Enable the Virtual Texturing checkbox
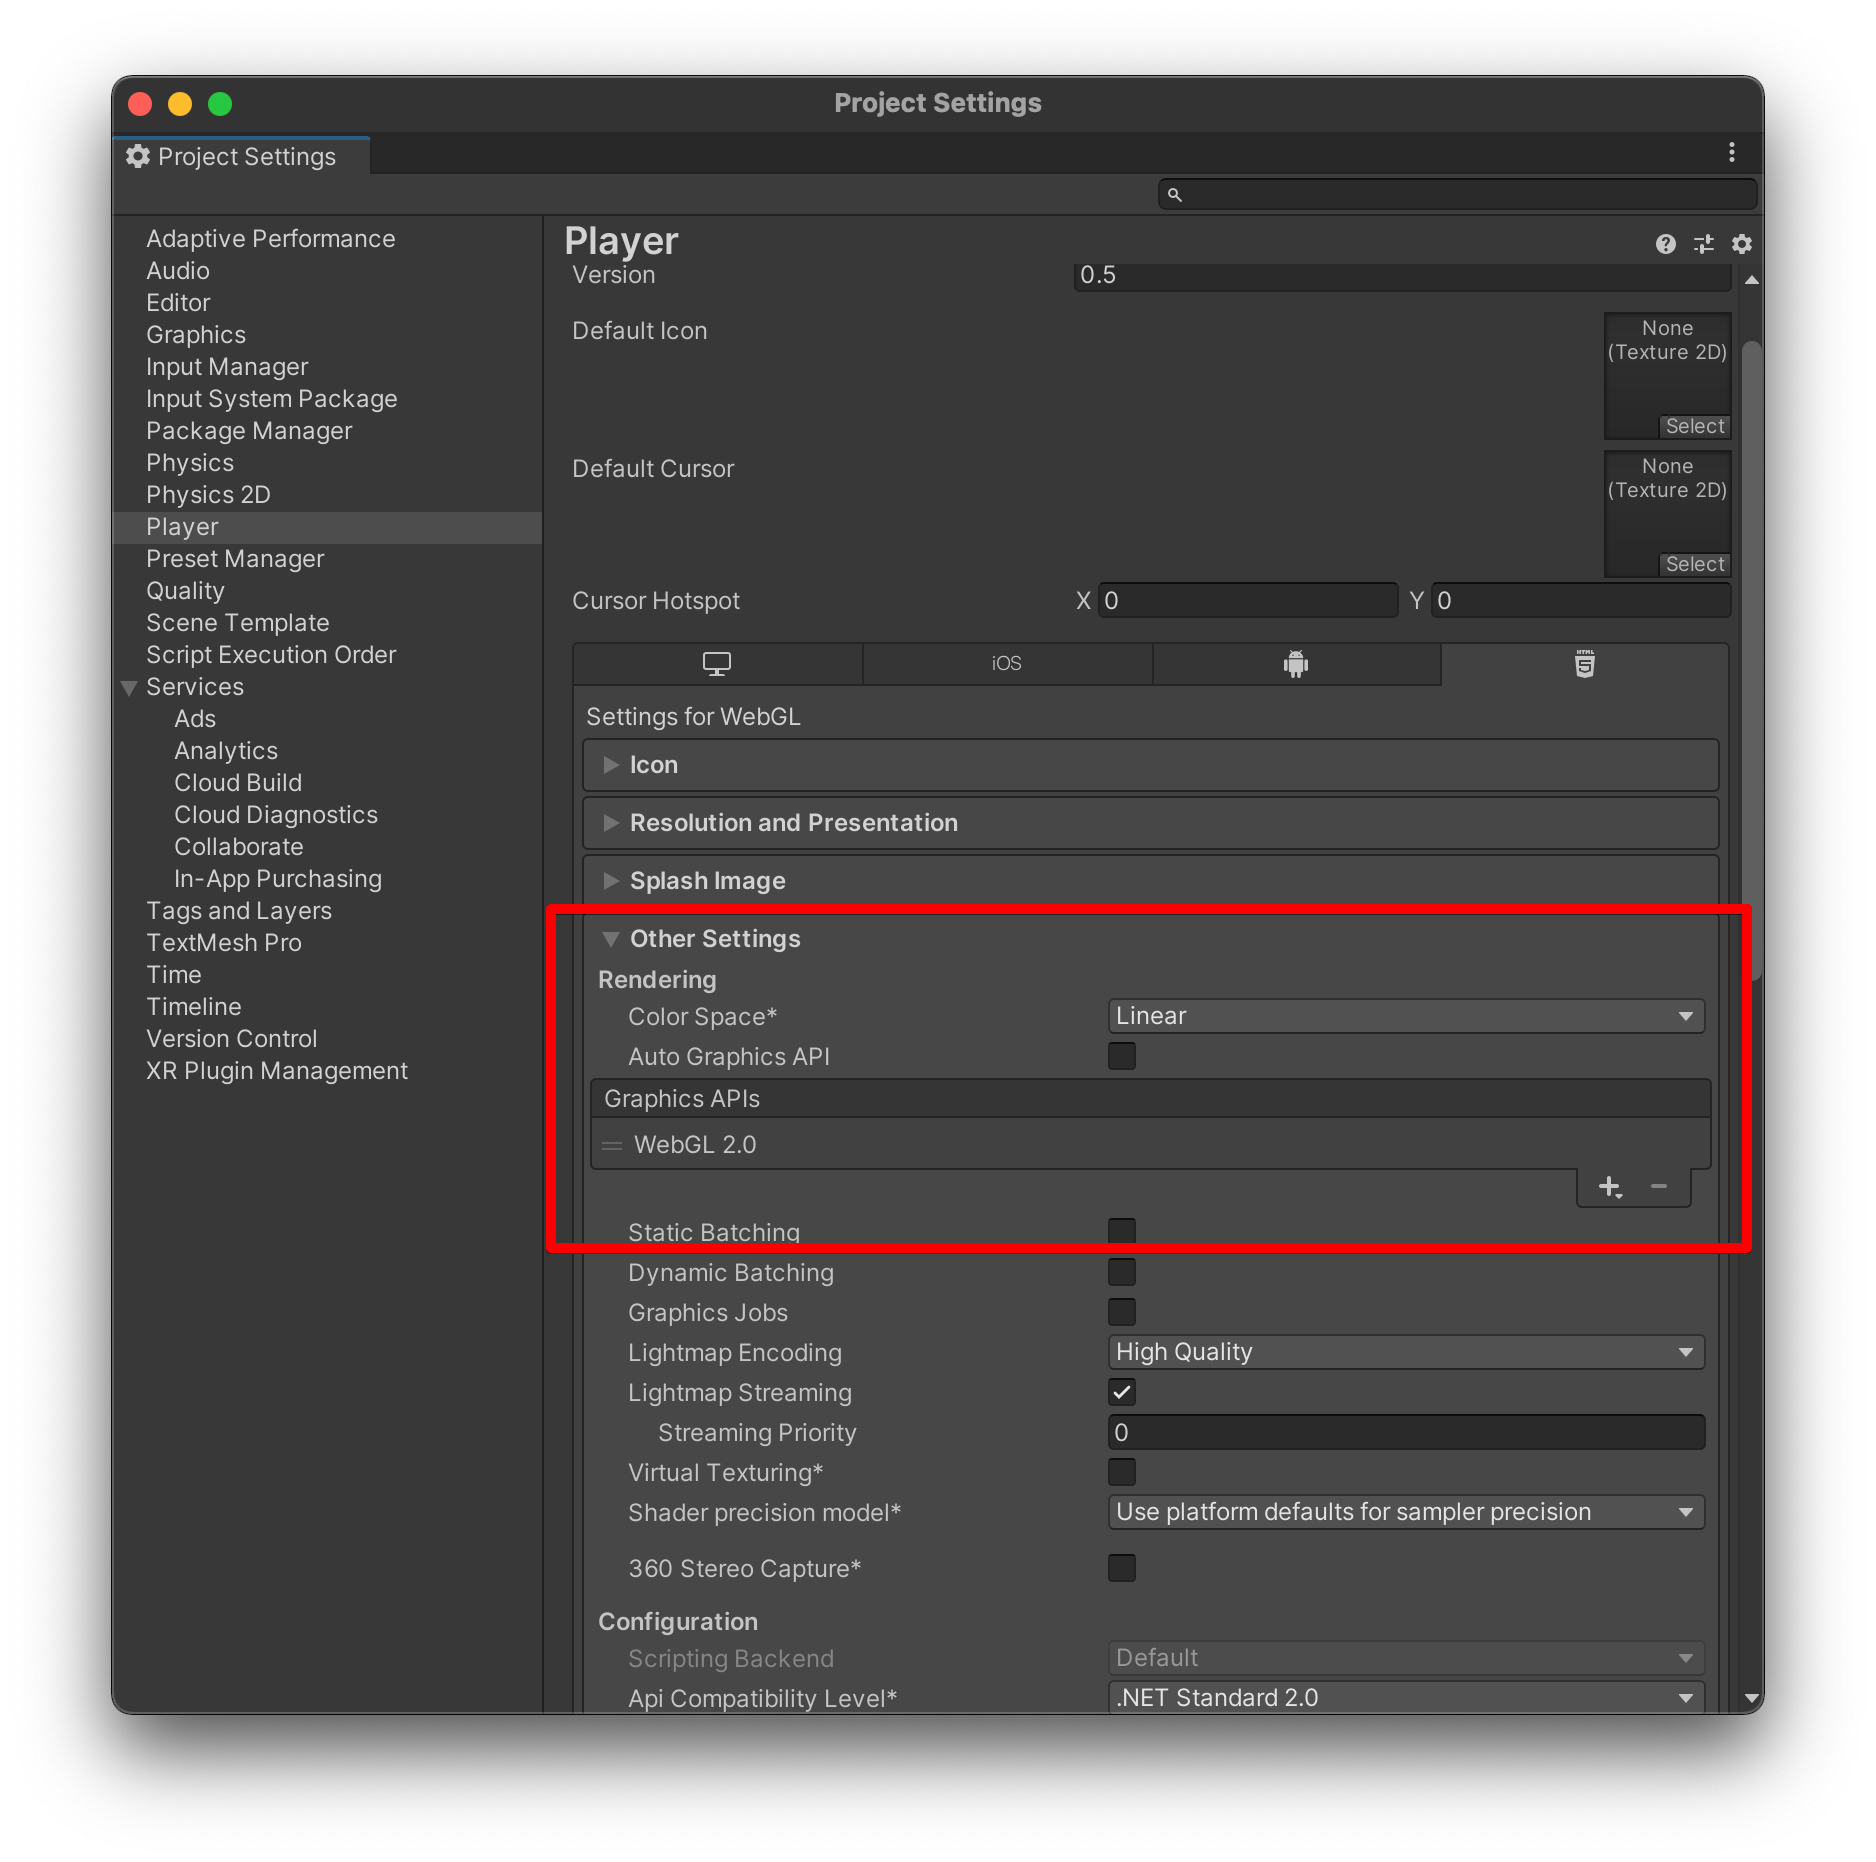The height and width of the screenshot is (1862, 1876). coord(1122,1472)
